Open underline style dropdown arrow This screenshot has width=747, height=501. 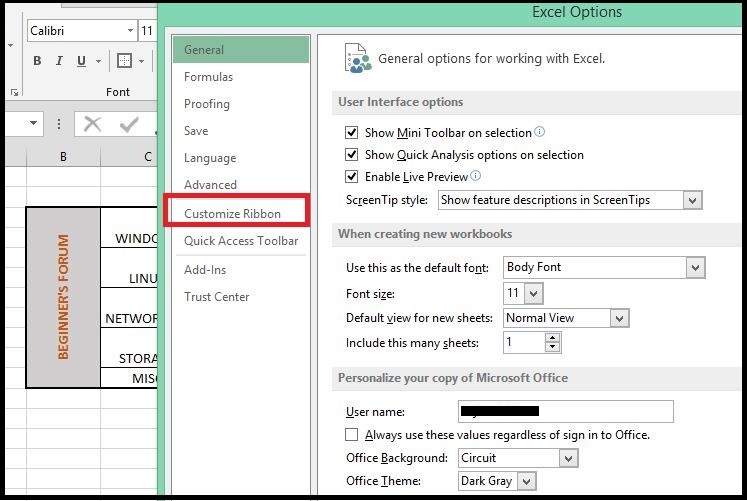click(x=98, y=61)
